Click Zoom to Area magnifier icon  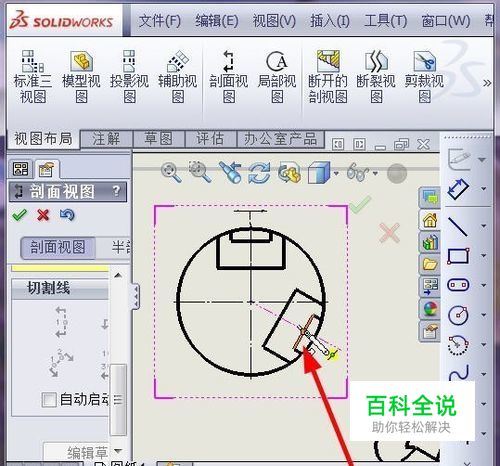tap(199, 172)
